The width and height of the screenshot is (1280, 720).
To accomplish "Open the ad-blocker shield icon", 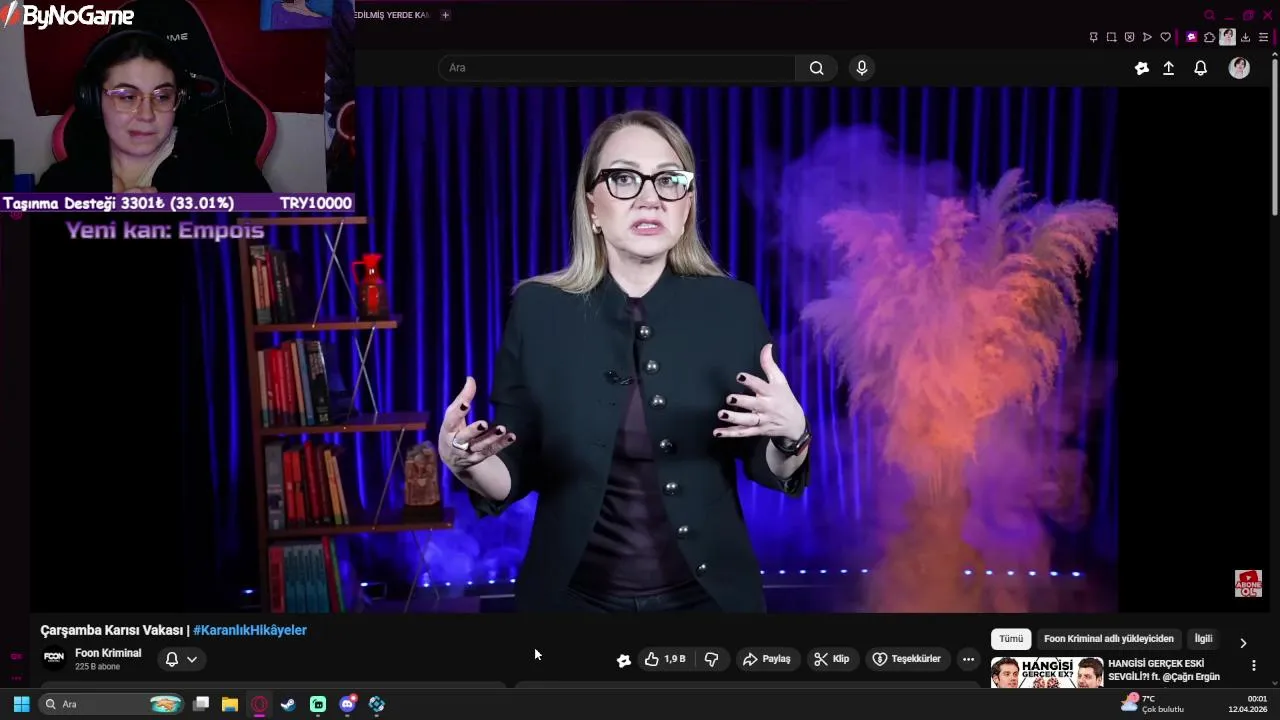I will tap(1129, 37).
